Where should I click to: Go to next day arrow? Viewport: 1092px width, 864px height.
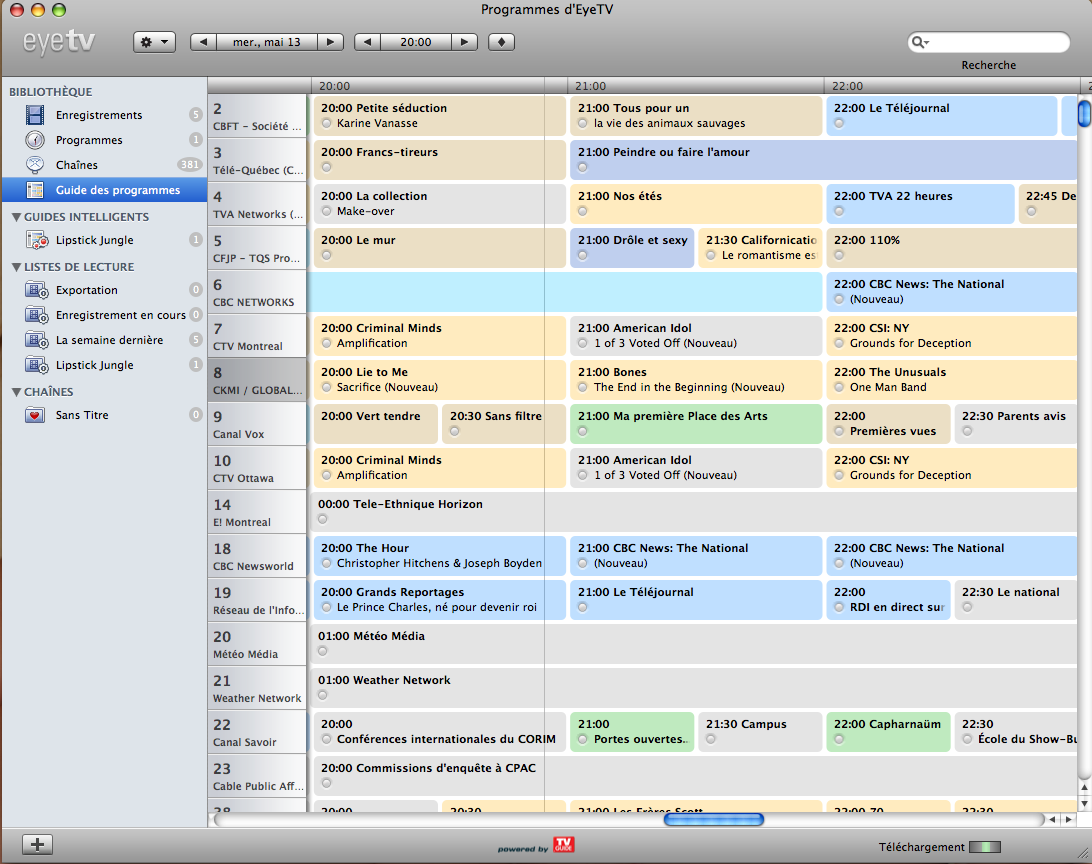(x=330, y=42)
